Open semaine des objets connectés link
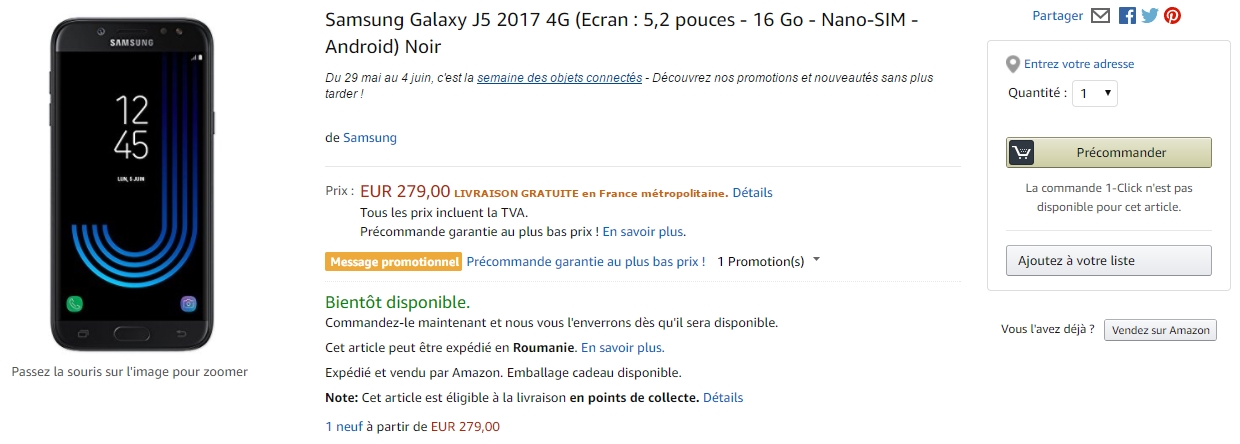1240x444 pixels. tap(559, 77)
